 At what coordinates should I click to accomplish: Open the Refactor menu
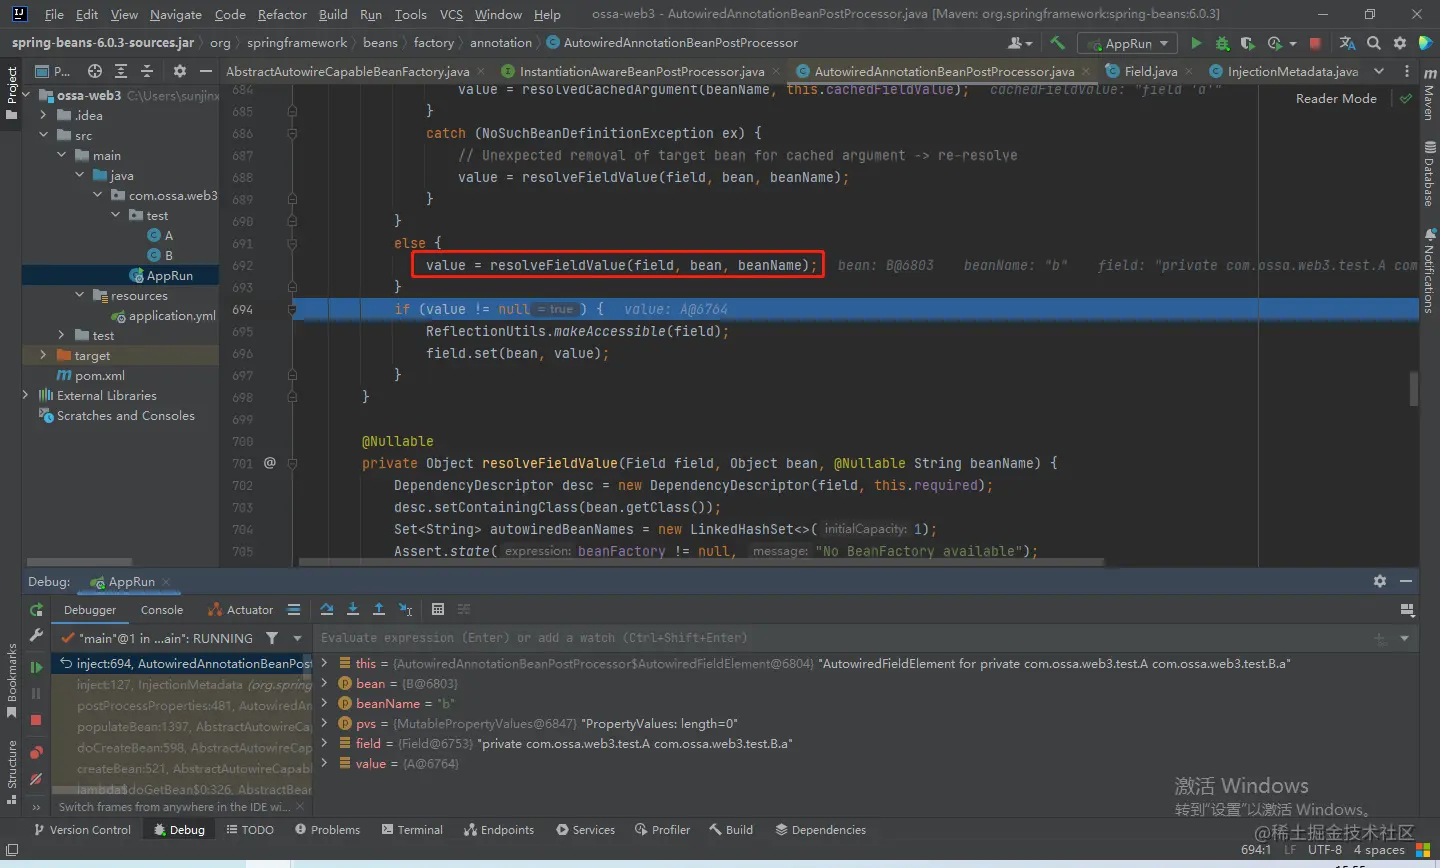[282, 14]
